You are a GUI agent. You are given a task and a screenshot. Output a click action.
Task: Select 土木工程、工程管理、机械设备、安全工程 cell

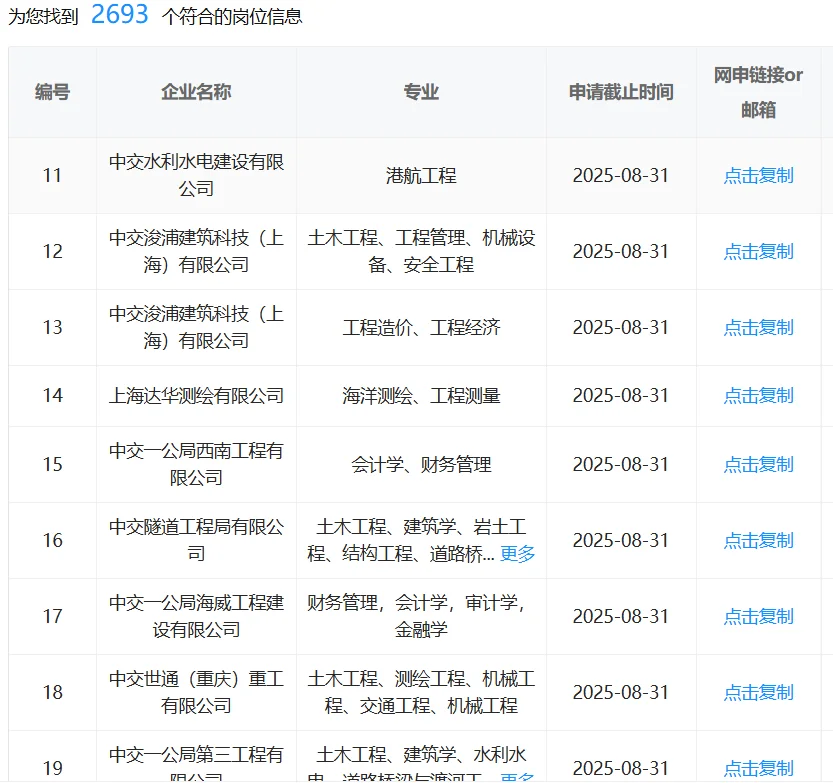421,252
